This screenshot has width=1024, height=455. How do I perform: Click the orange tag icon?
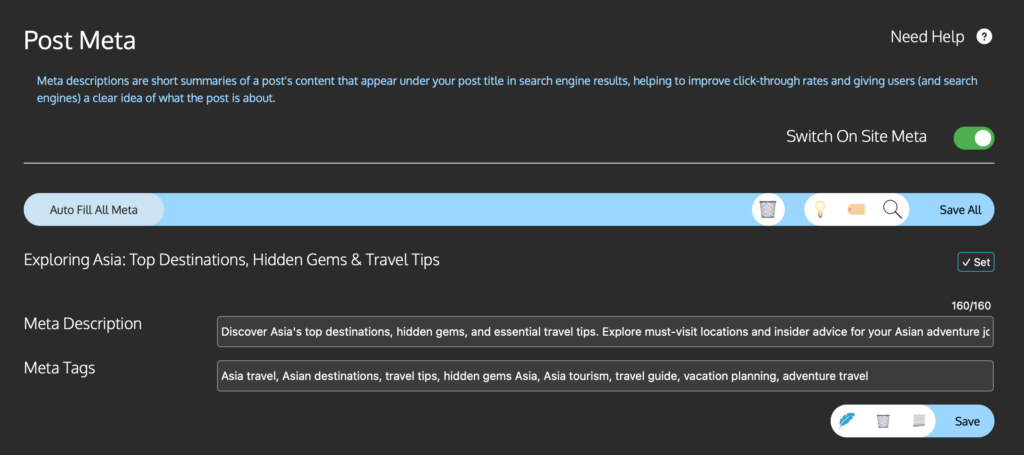click(856, 210)
